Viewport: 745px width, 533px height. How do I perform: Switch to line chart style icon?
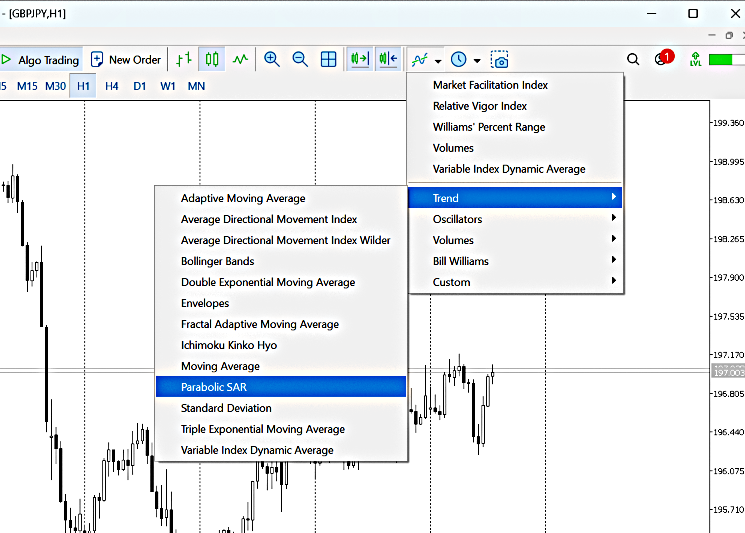tap(240, 59)
